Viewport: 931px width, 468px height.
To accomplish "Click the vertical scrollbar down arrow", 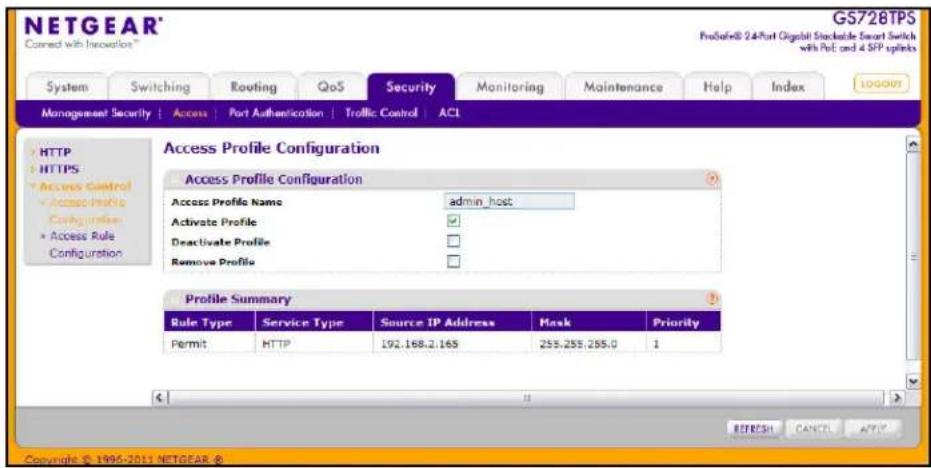I will point(913,381).
